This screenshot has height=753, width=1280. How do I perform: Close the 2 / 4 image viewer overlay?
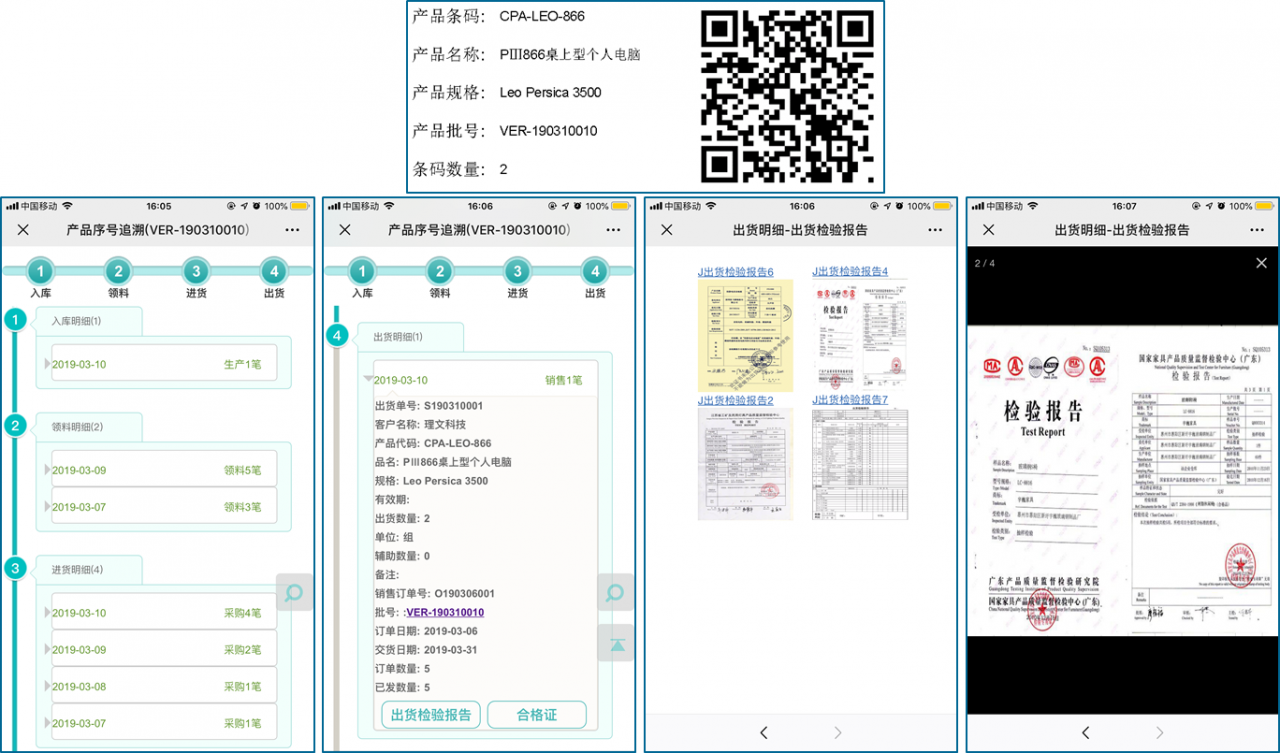pos(1261,263)
